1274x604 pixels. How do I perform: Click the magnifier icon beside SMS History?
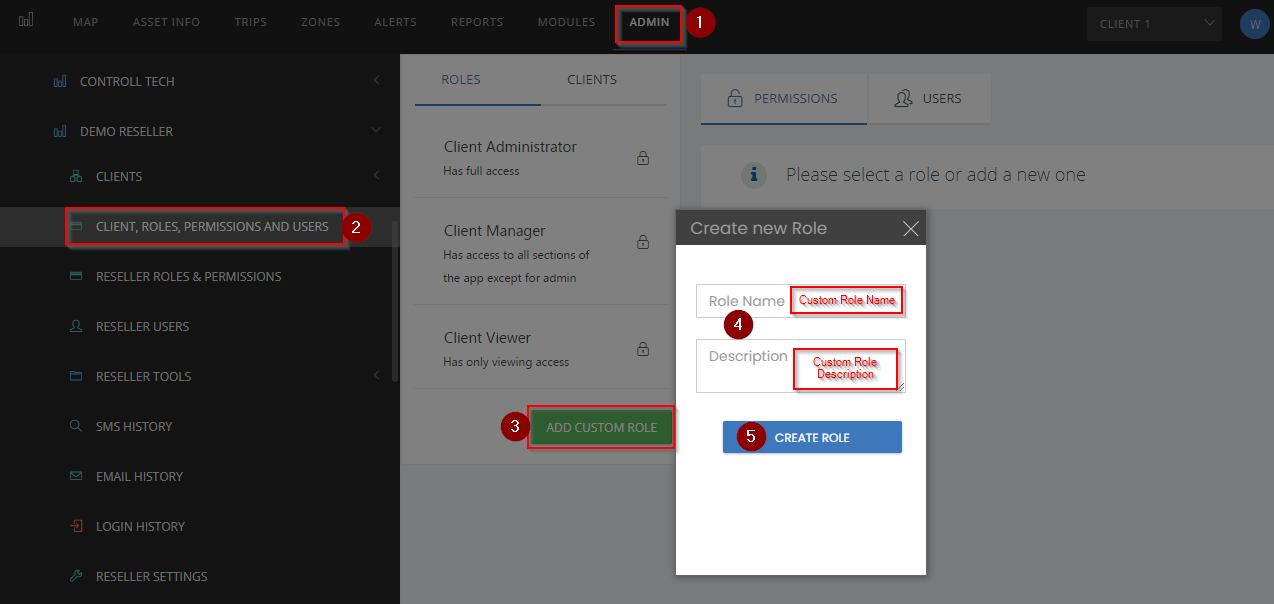pyautogui.click(x=76, y=426)
